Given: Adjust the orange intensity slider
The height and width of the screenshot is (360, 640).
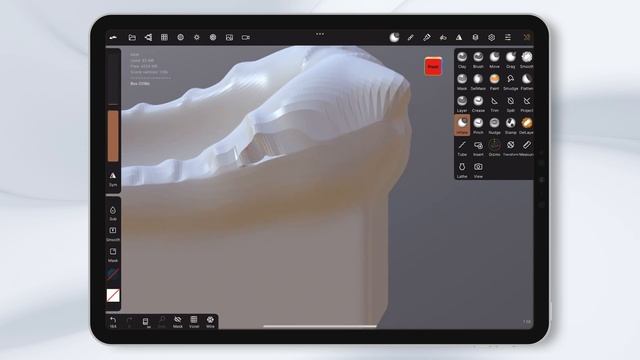Looking at the screenshot, I should 113,136.
